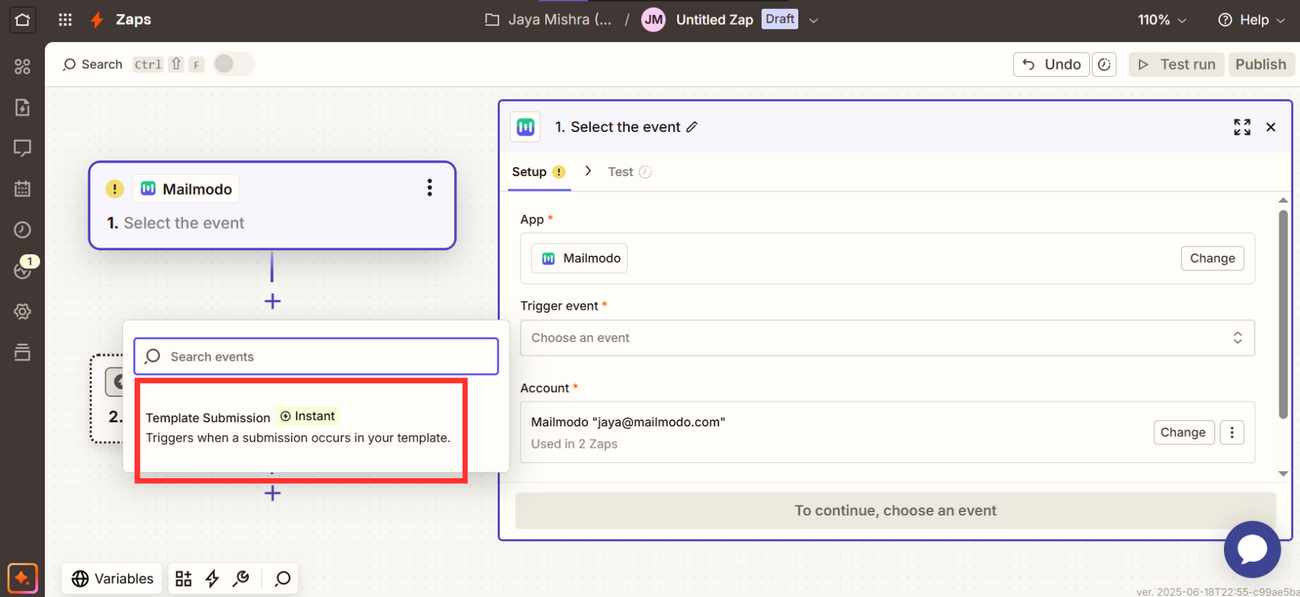Open the Mailmodo step three-dot menu
The image size is (1300, 597).
pyautogui.click(x=429, y=188)
